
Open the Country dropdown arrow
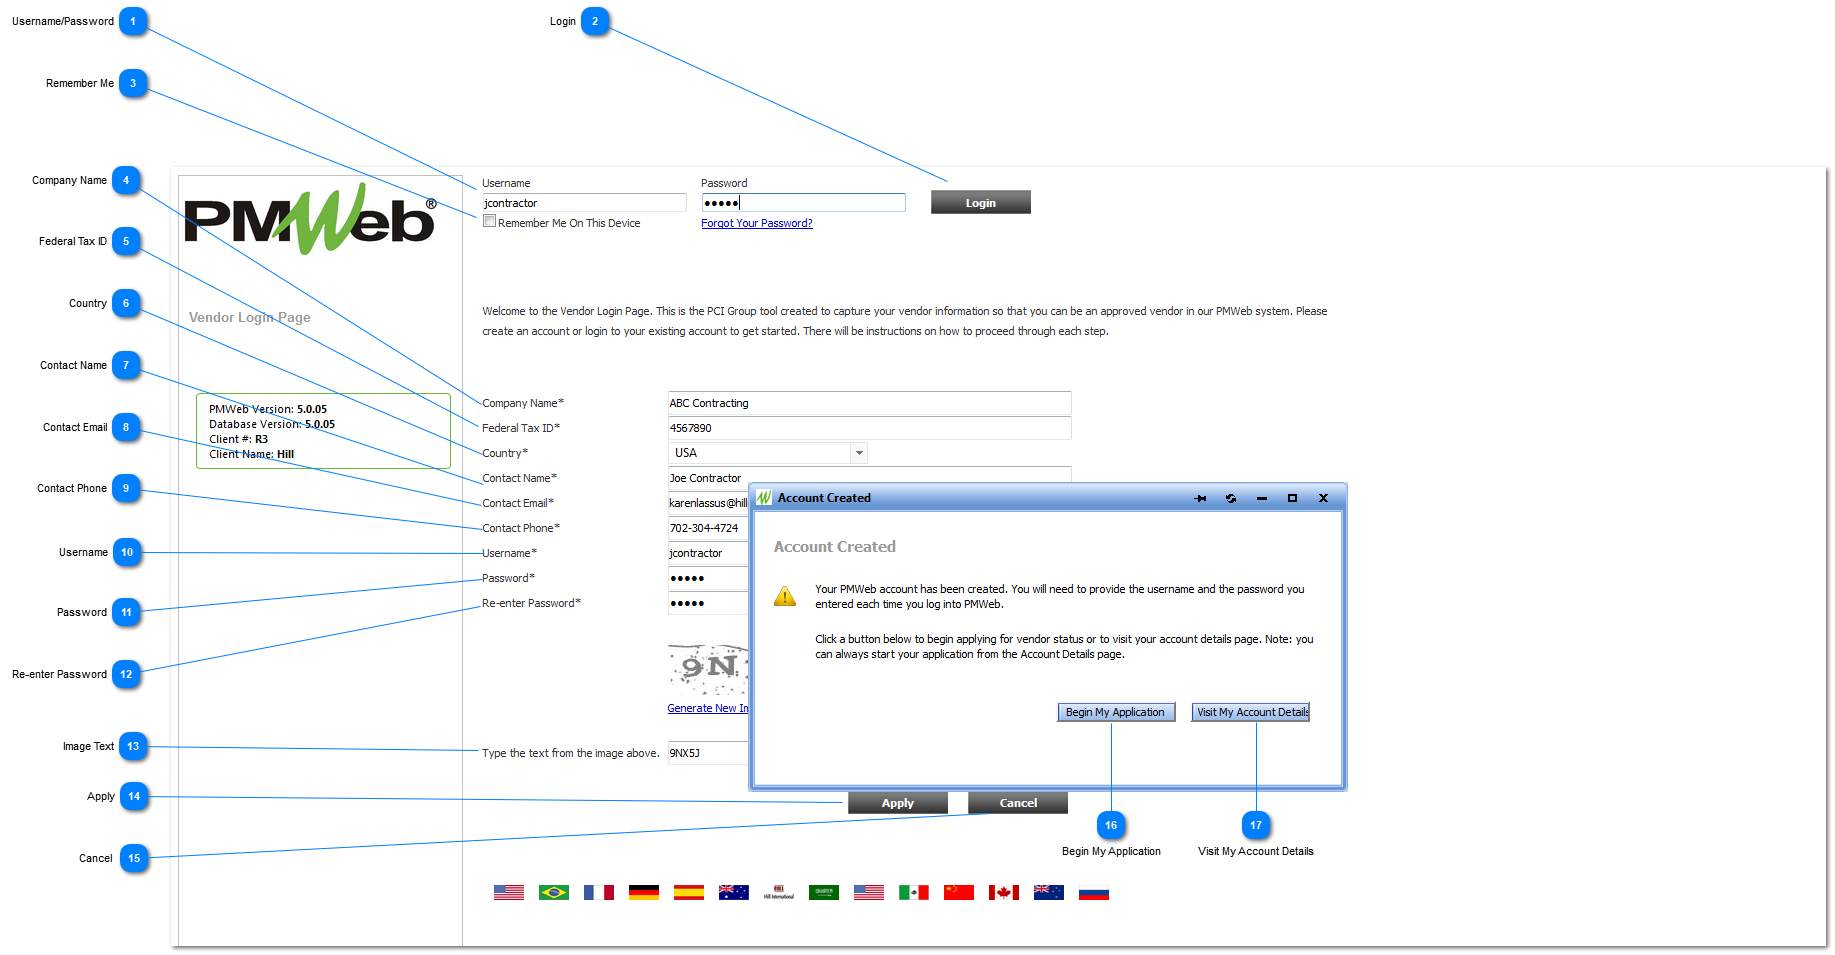pyautogui.click(x=859, y=453)
